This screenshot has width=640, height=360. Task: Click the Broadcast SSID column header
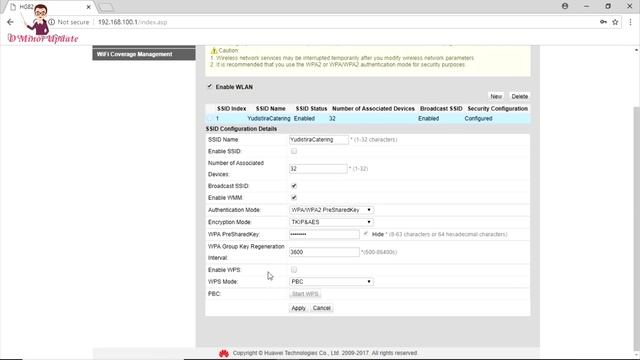(441, 109)
